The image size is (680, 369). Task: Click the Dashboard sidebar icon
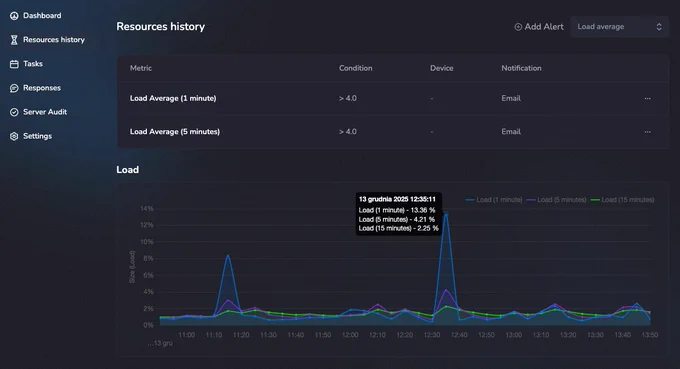14,16
